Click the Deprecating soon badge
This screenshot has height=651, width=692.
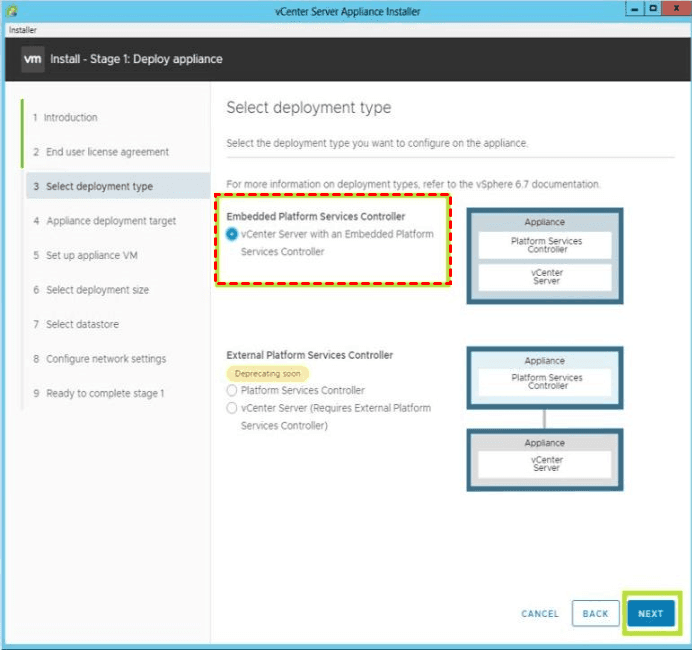[x=267, y=374]
